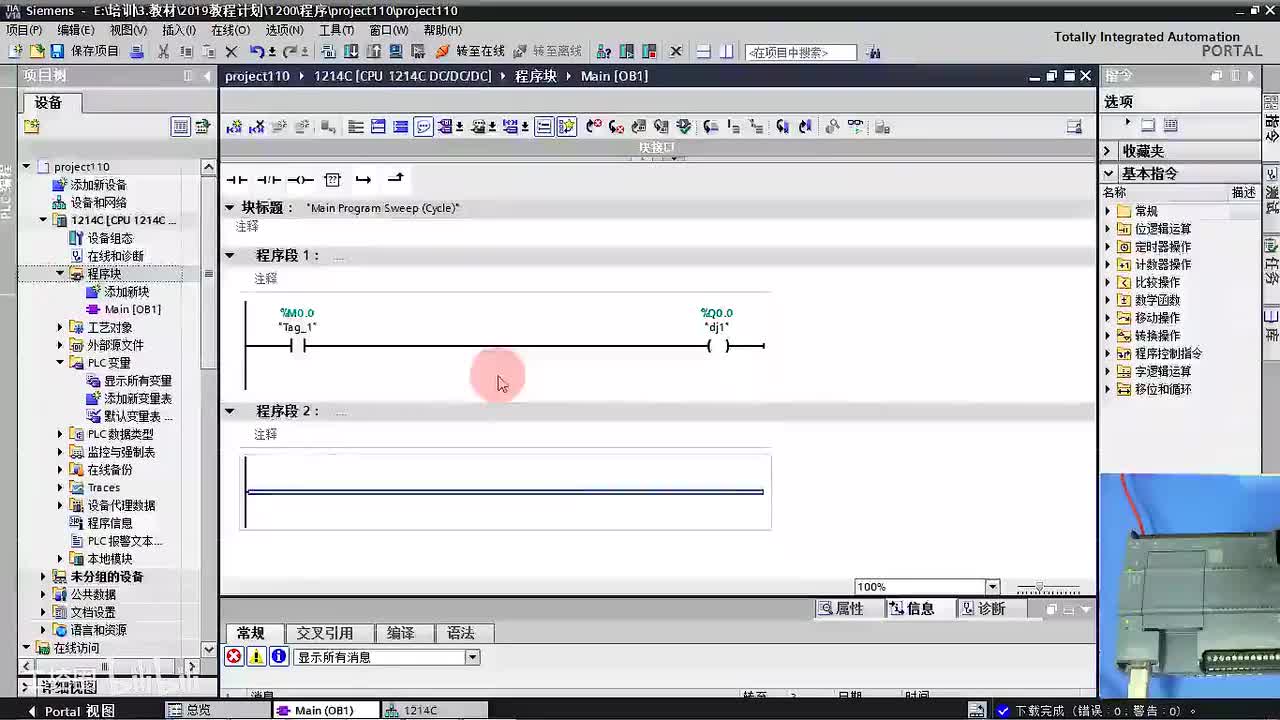Screen dimensions: 1280x720
Task: Open 显示所有变量 in project tree
Action: [x=137, y=381]
